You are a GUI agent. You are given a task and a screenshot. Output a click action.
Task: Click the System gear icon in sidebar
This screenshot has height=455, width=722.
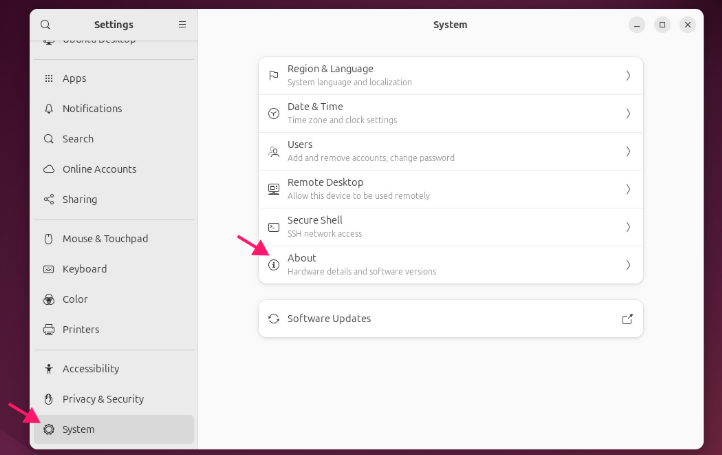click(49, 429)
